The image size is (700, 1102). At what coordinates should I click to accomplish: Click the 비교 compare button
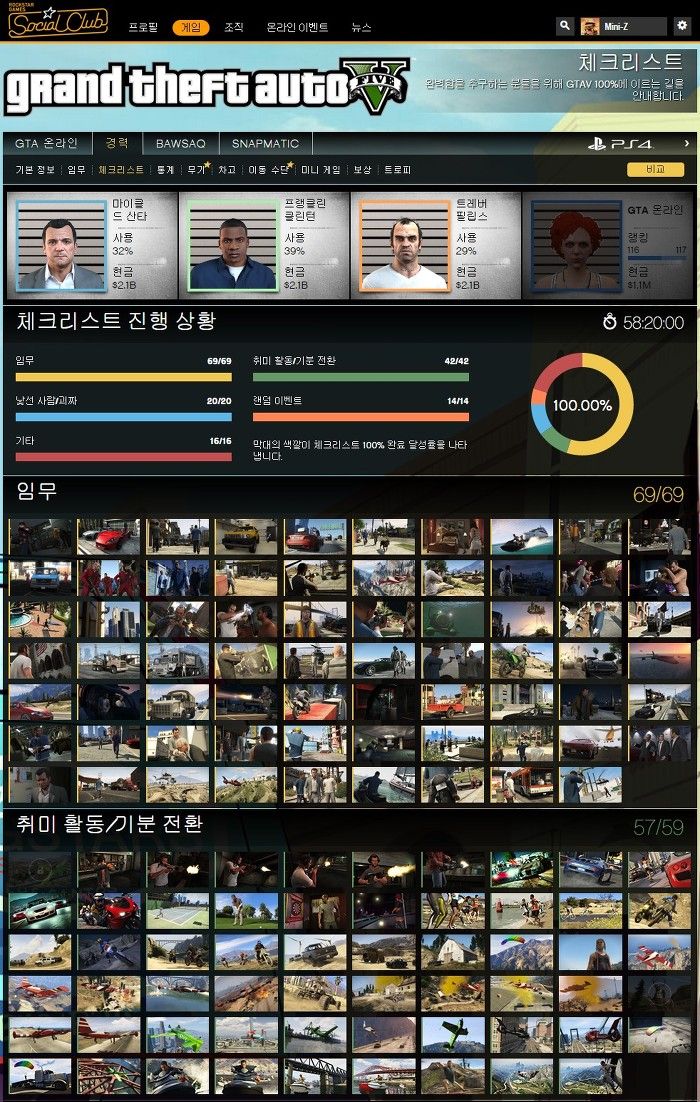tap(655, 169)
